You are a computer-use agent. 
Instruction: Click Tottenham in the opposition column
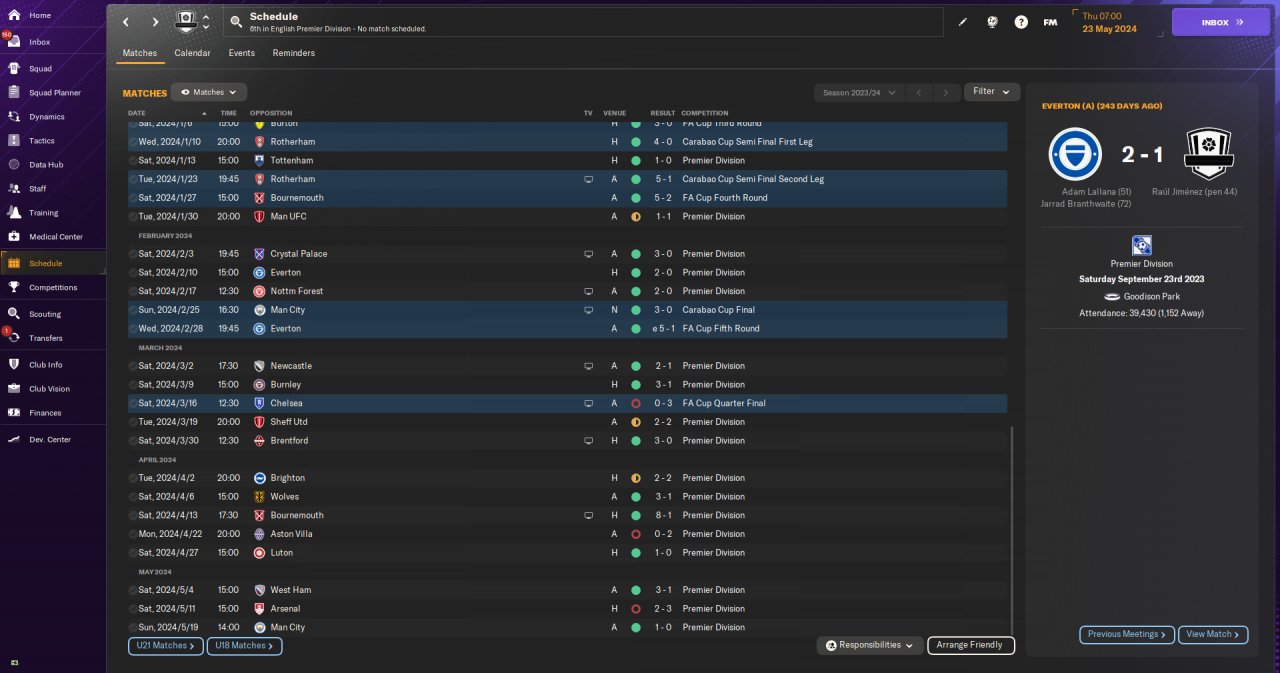click(291, 160)
